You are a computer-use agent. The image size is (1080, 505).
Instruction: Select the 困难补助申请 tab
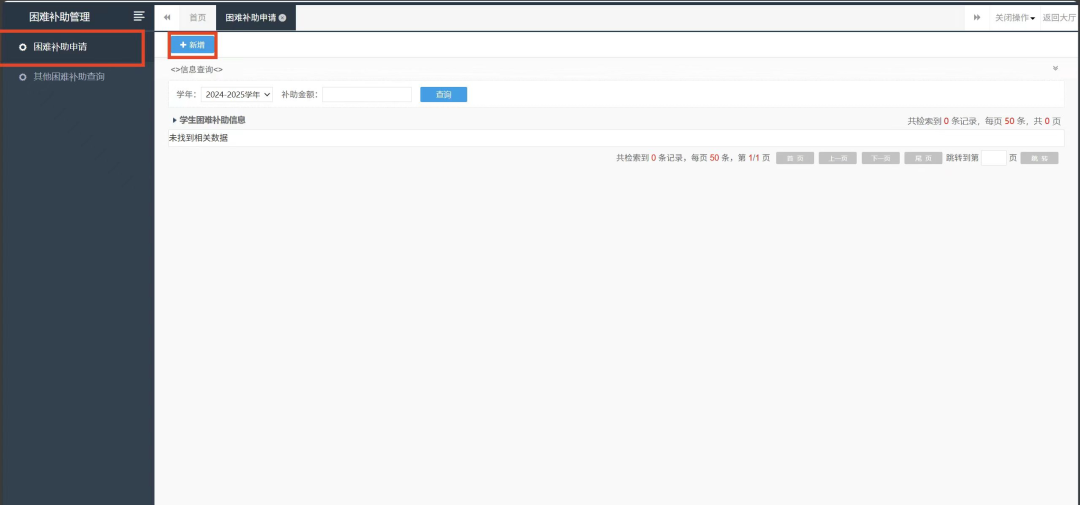click(256, 18)
